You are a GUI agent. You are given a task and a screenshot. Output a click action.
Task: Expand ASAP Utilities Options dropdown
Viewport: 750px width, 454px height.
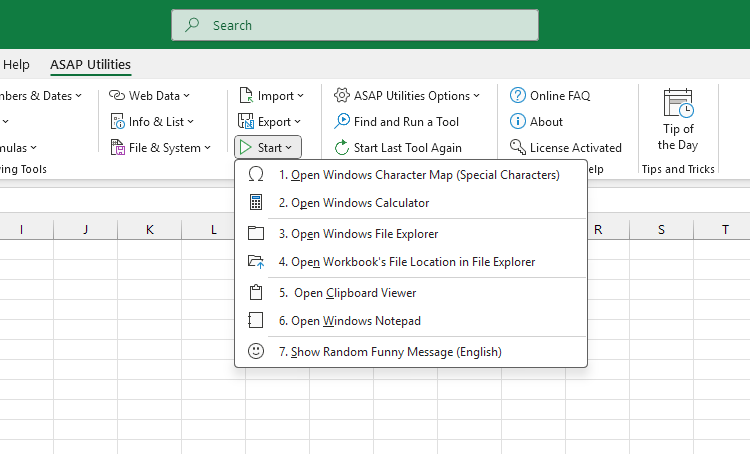click(x=407, y=96)
